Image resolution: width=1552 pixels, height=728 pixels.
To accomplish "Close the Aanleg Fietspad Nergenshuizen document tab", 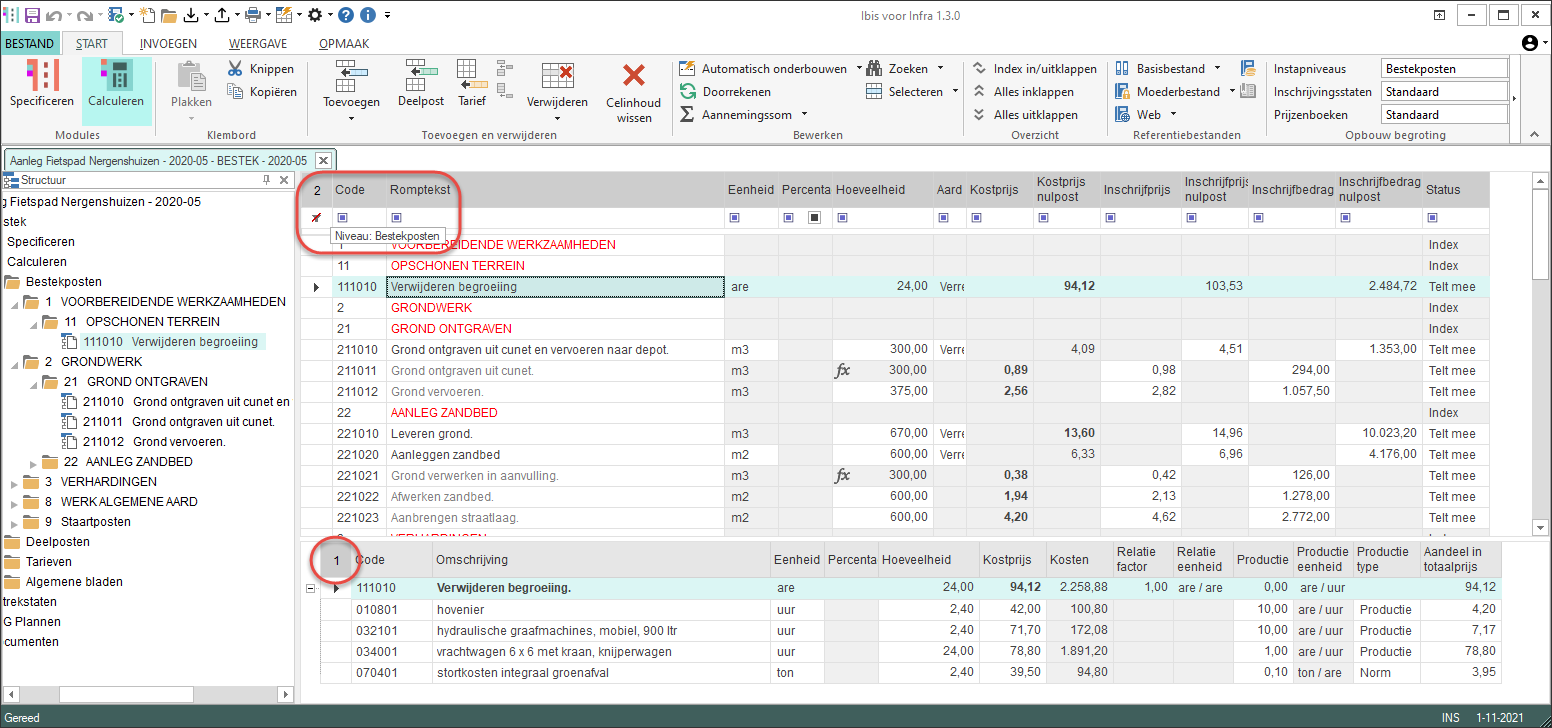I will [323, 160].
